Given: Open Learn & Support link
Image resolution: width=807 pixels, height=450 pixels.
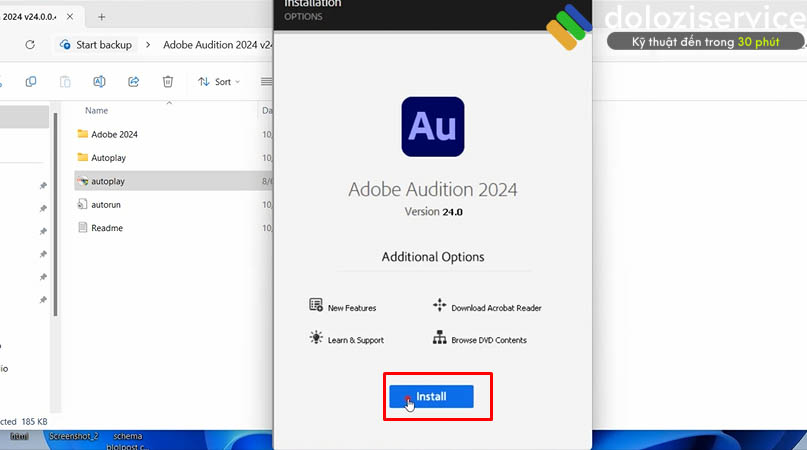Looking at the screenshot, I should pyautogui.click(x=356, y=340).
